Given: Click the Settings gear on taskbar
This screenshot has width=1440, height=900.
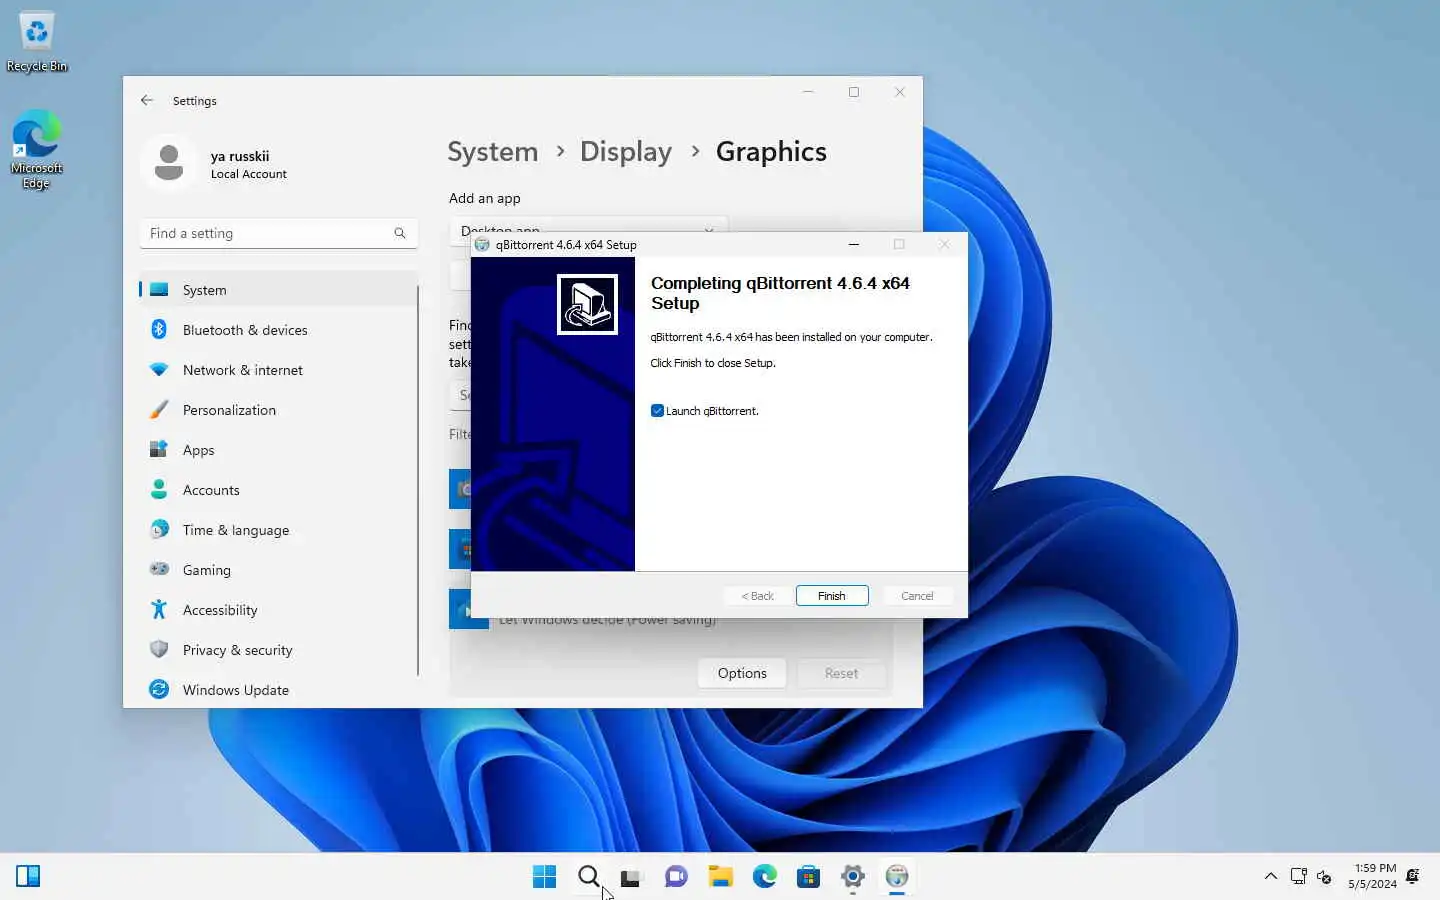Looking at the screenshot, I should [x=853, y=877].
